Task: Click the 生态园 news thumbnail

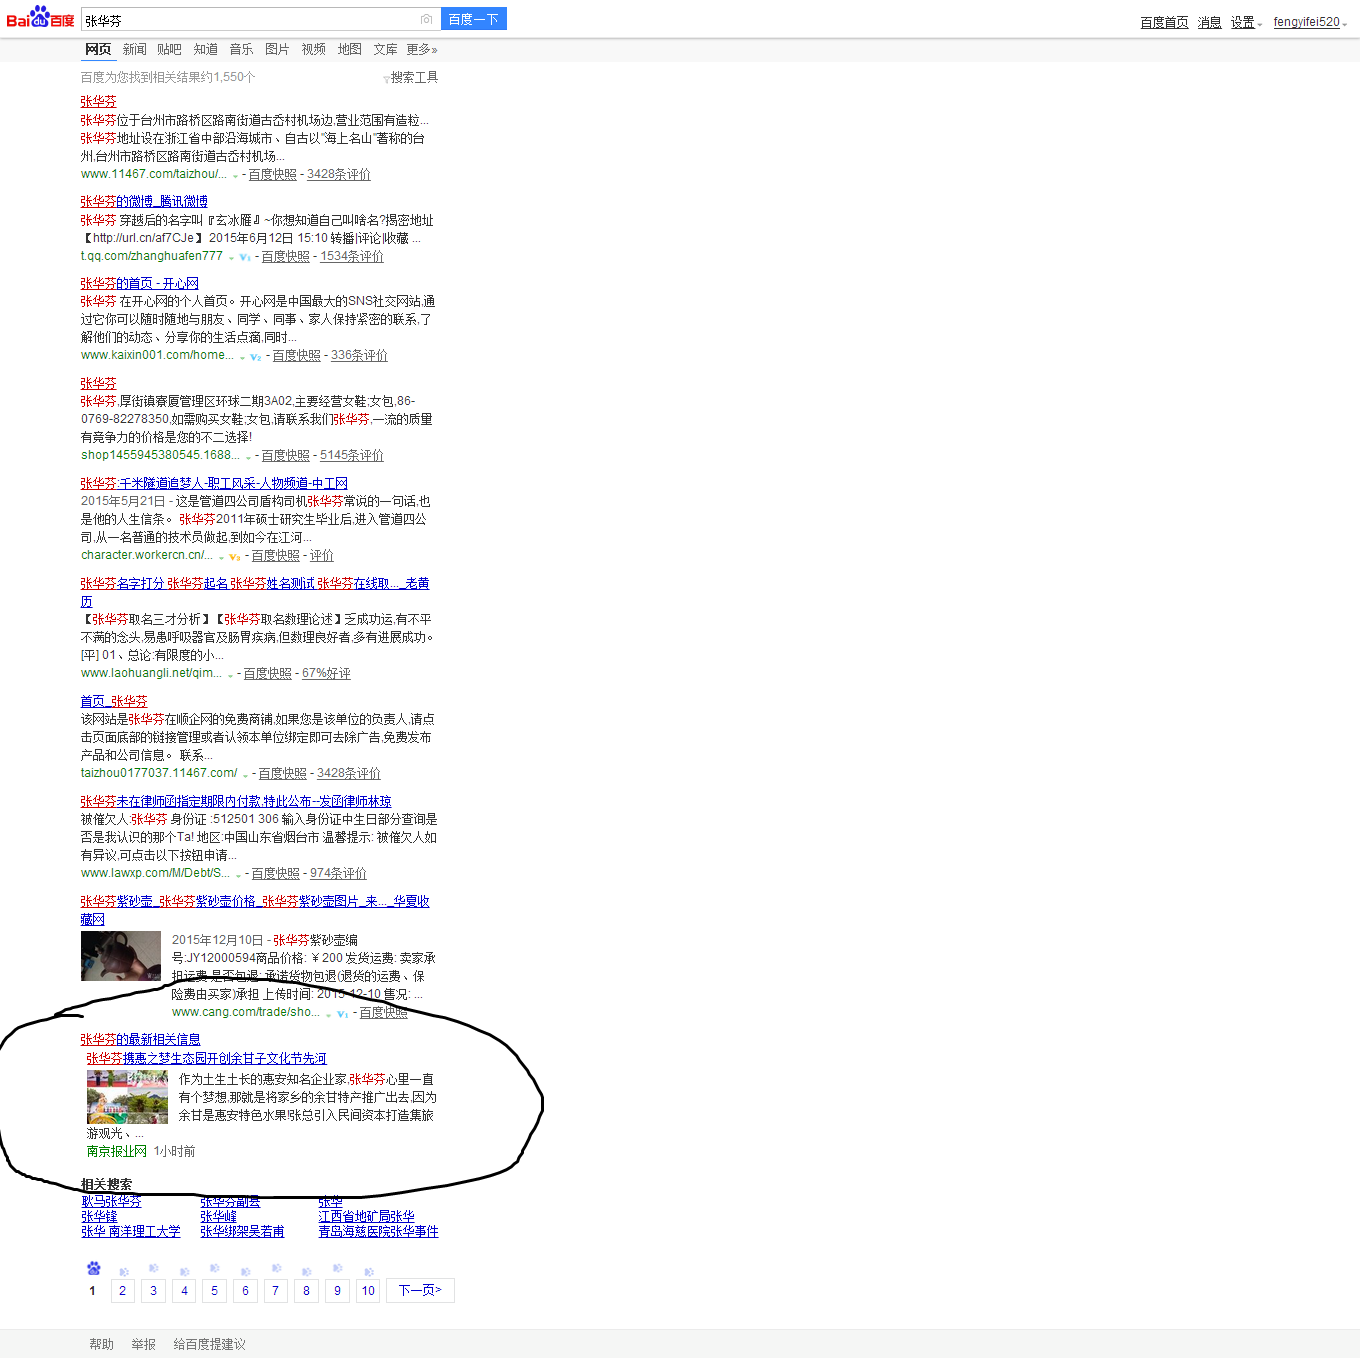Action: click(127, 1096)
